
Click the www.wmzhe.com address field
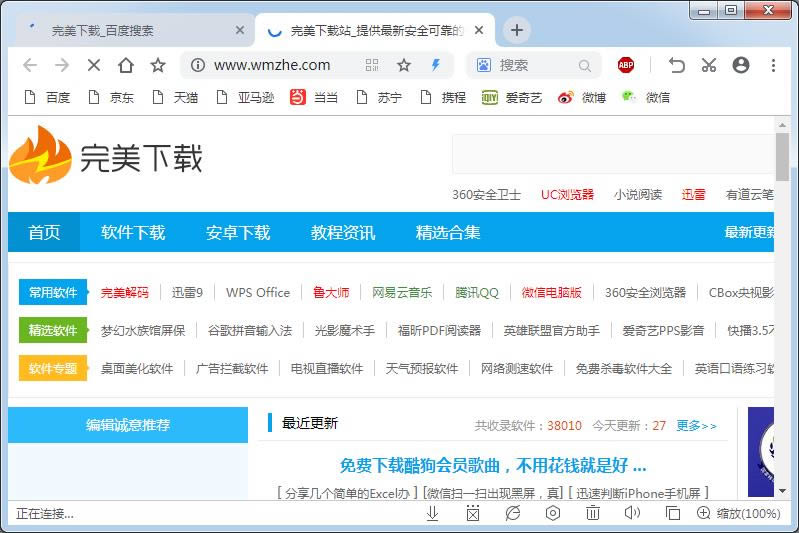(272, 65)
